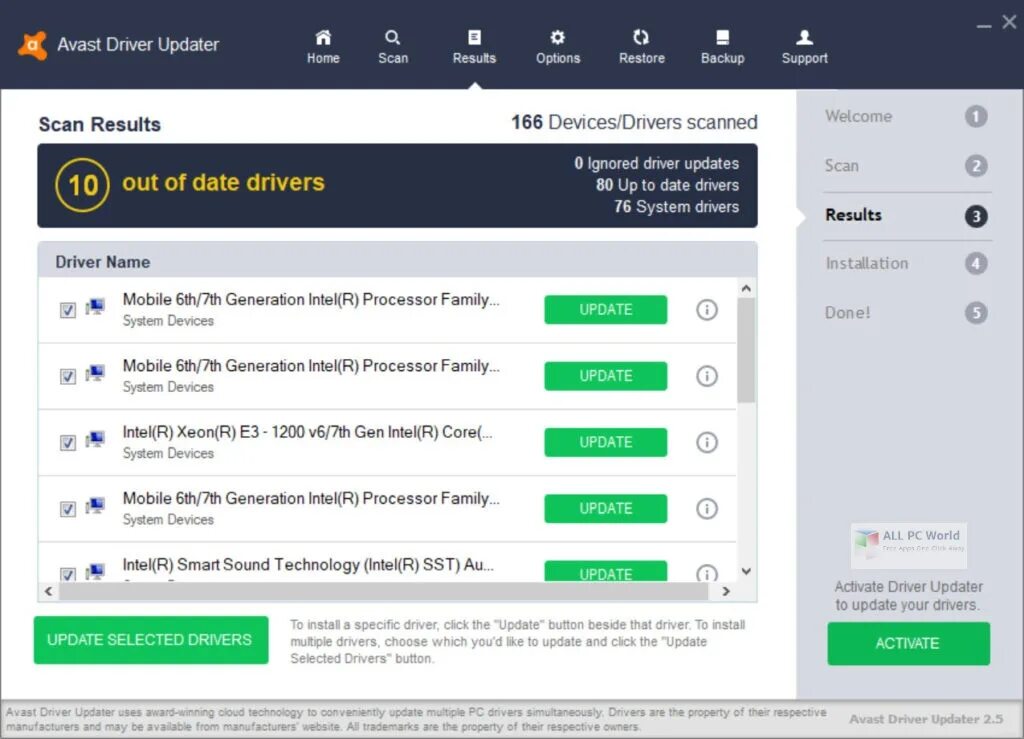This screenshot has height=739, width=1024.
Task: Click the Avast logo in the top-left corner
Action: (33, 43)
